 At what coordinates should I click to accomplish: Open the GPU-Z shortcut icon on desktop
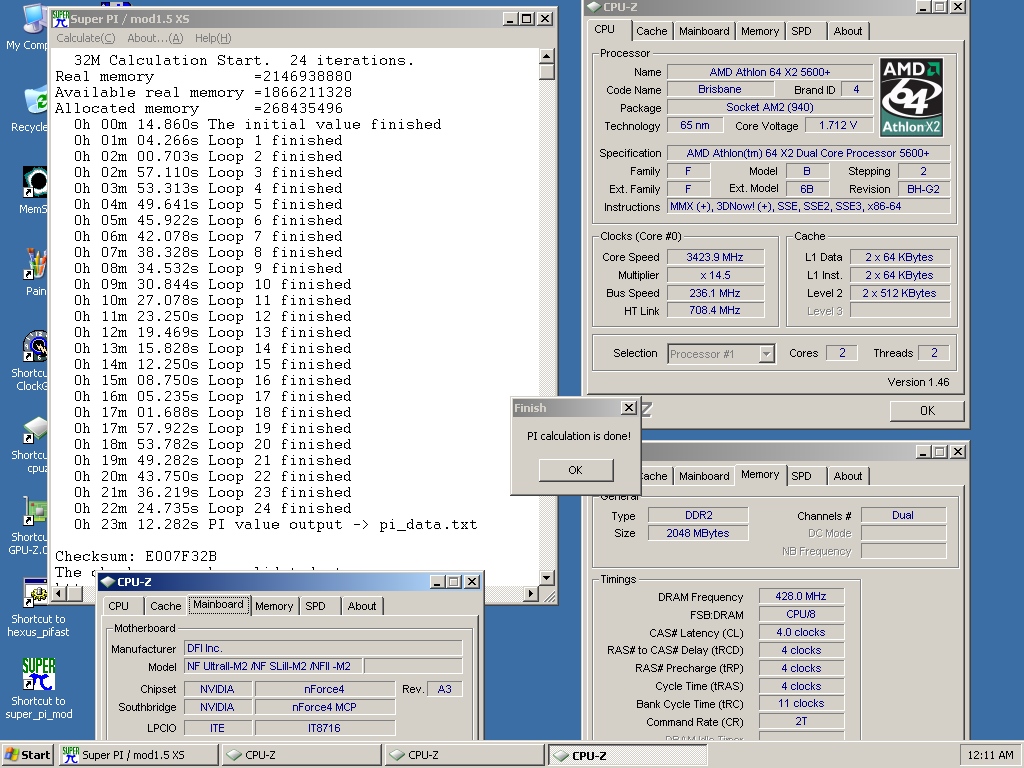click(x=36, y=511)
